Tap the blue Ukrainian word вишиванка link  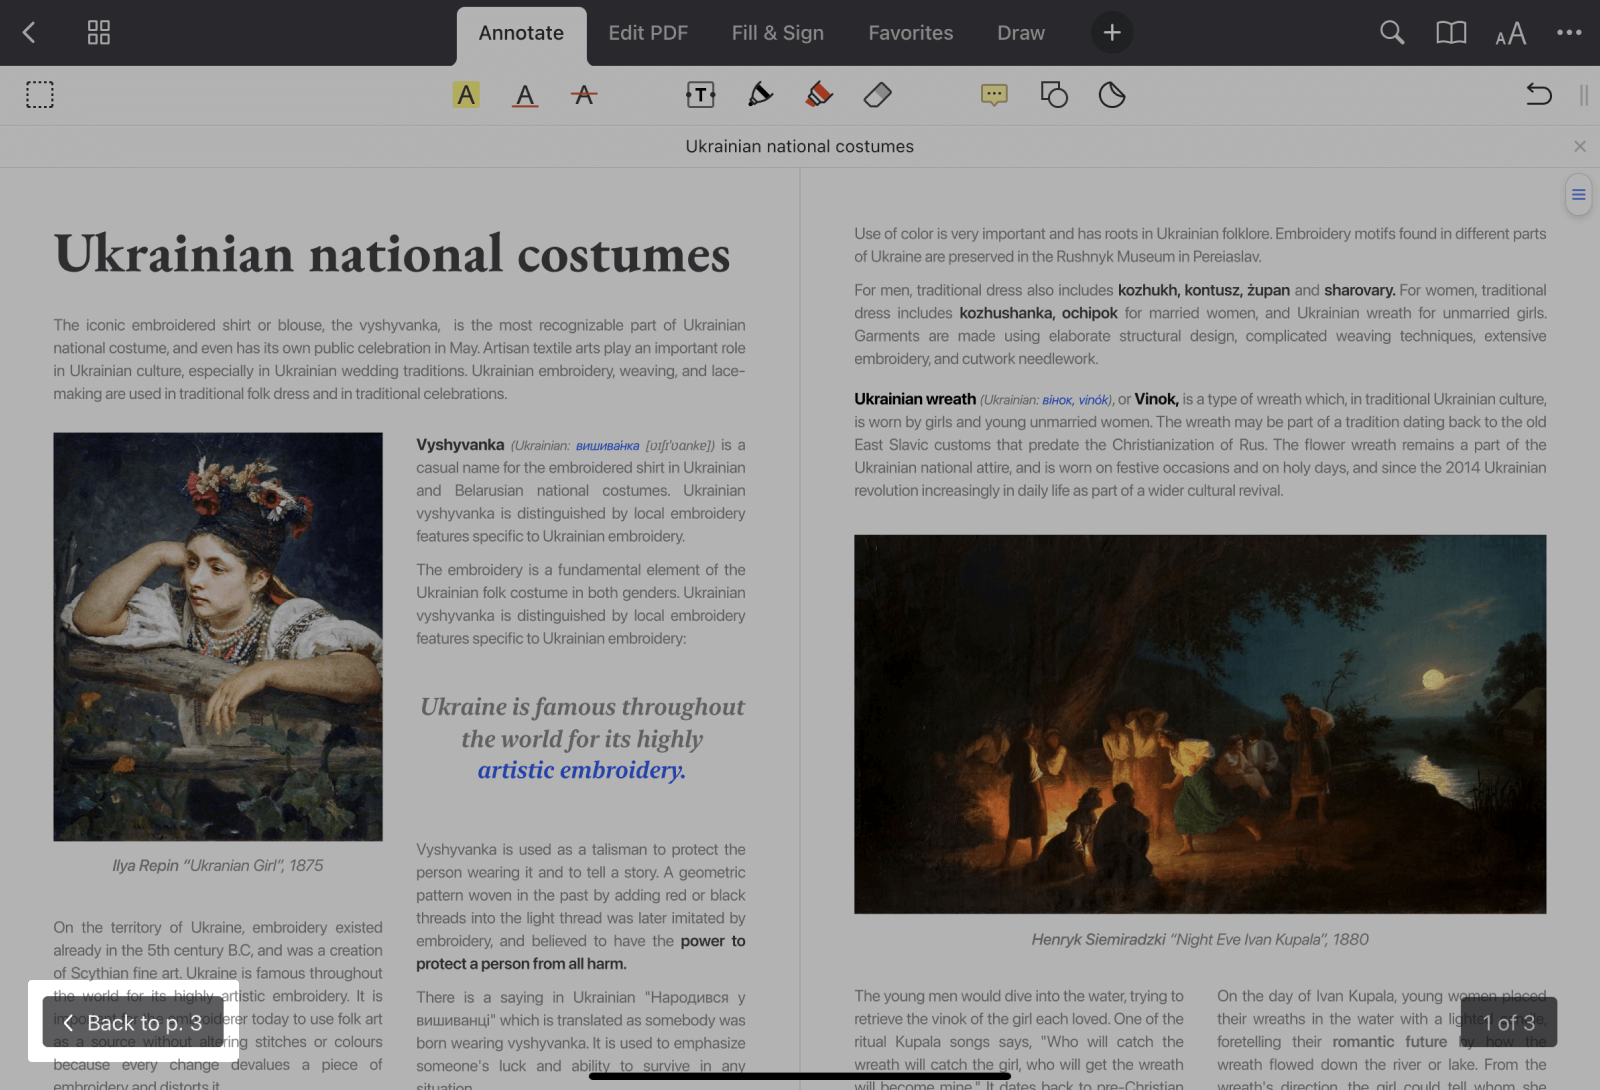(x=607, y=446)
